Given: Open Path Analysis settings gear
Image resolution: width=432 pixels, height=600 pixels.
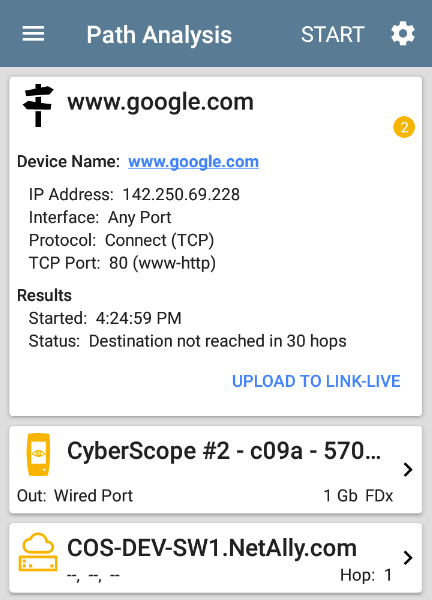Looking at the screenshot, I should (x=403, y=34).
